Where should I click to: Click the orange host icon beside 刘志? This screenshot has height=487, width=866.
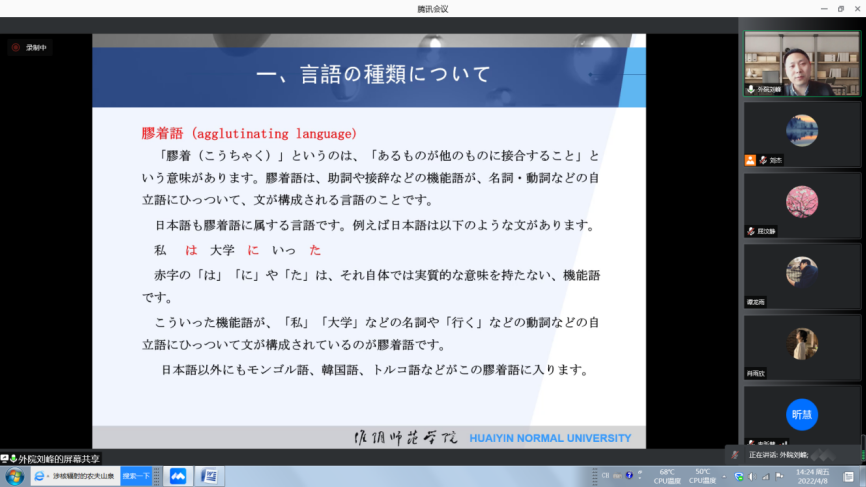(x=750, y=160)
